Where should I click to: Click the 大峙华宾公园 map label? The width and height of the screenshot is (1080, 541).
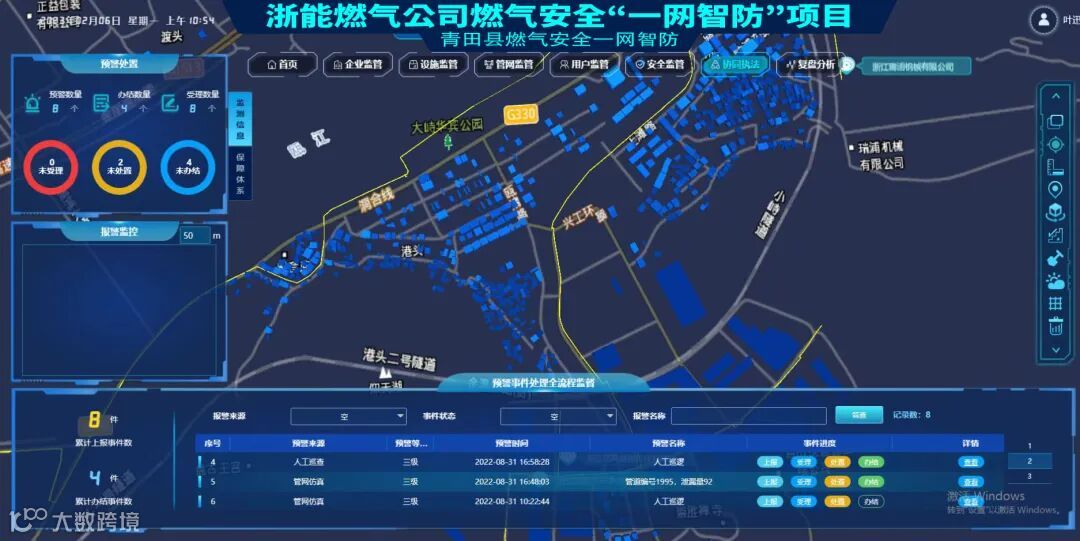(x=447, y=126)
